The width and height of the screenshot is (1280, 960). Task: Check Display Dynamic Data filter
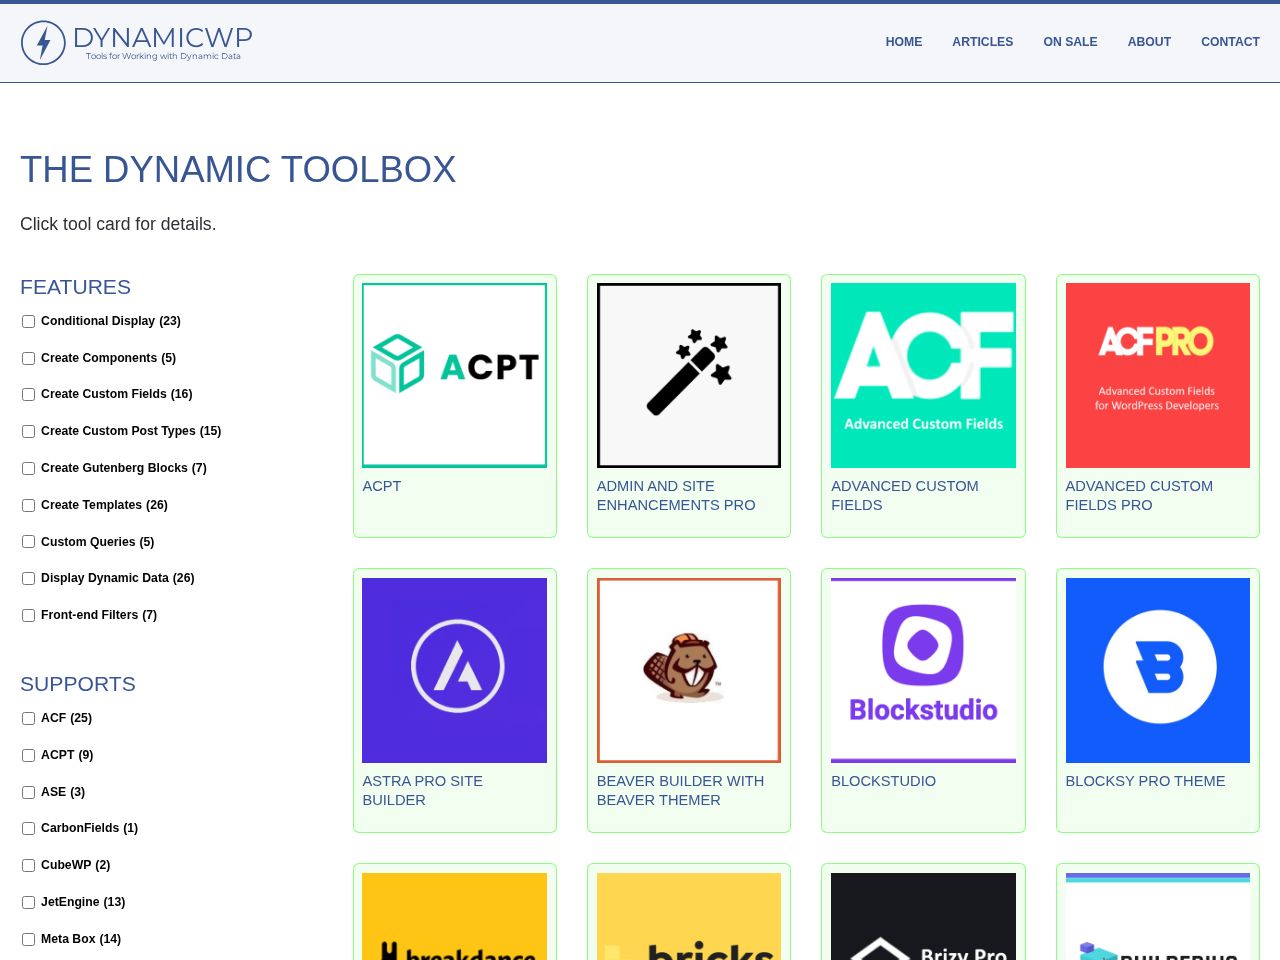(x=28, y=578)
